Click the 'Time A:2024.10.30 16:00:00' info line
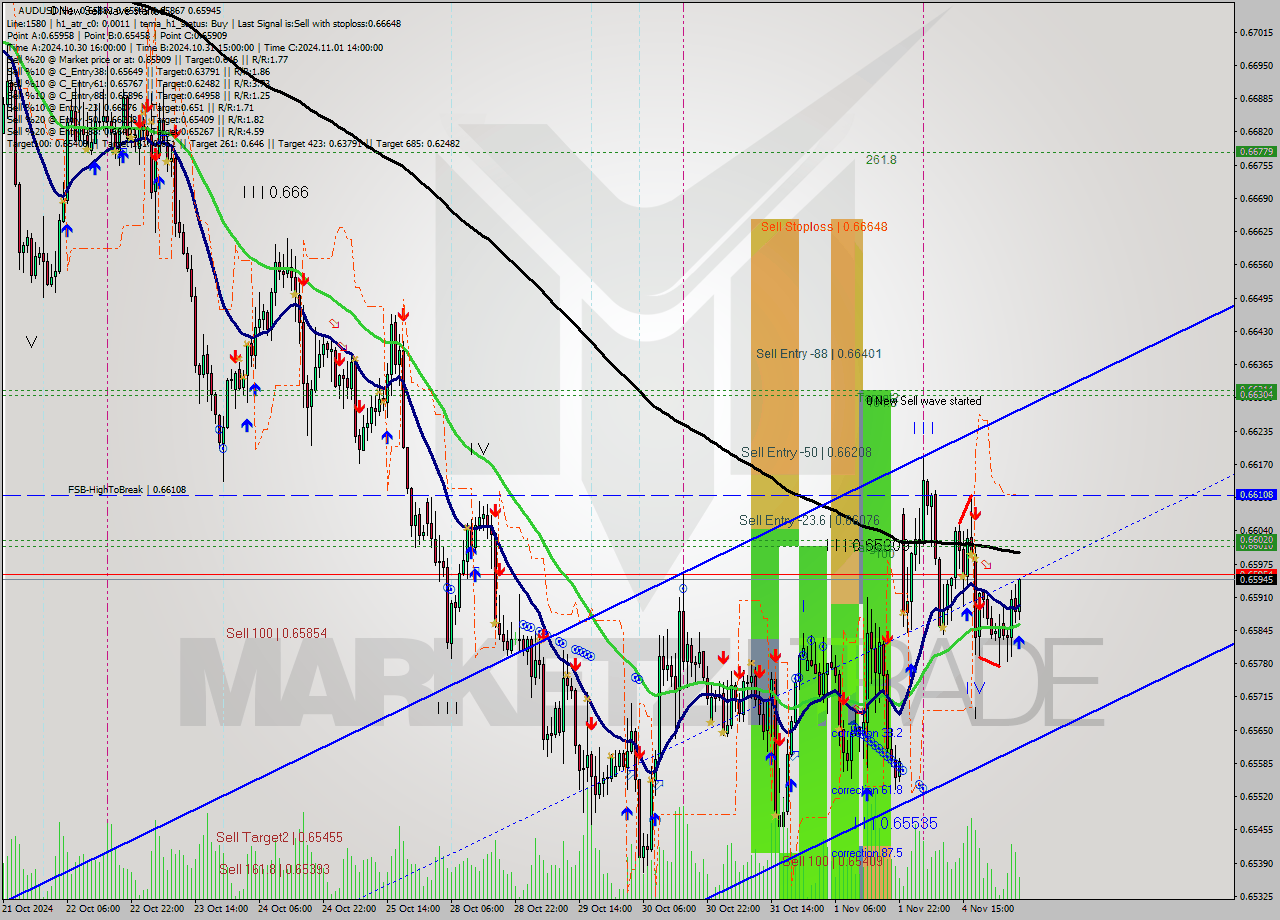1280x920 pixels. click(x=66, y=48)
